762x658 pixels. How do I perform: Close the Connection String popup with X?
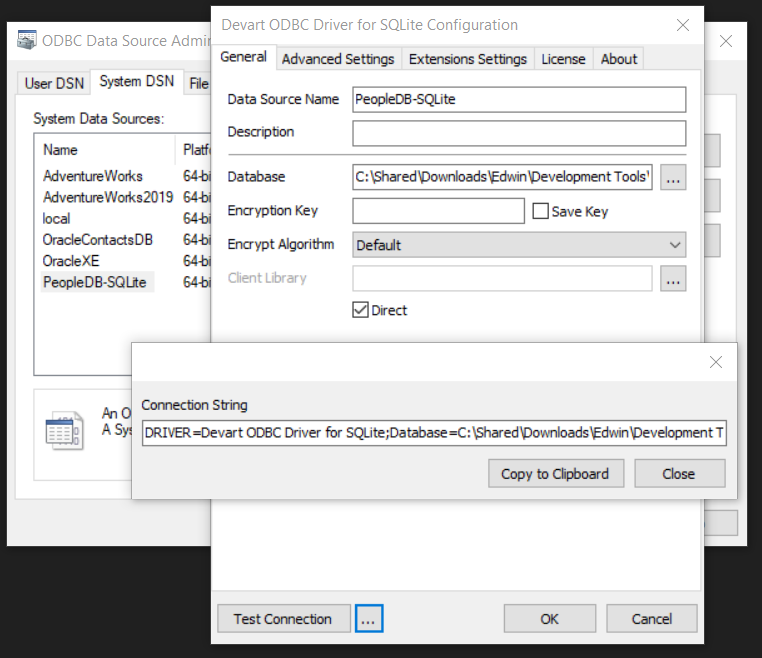click(715, 362)
